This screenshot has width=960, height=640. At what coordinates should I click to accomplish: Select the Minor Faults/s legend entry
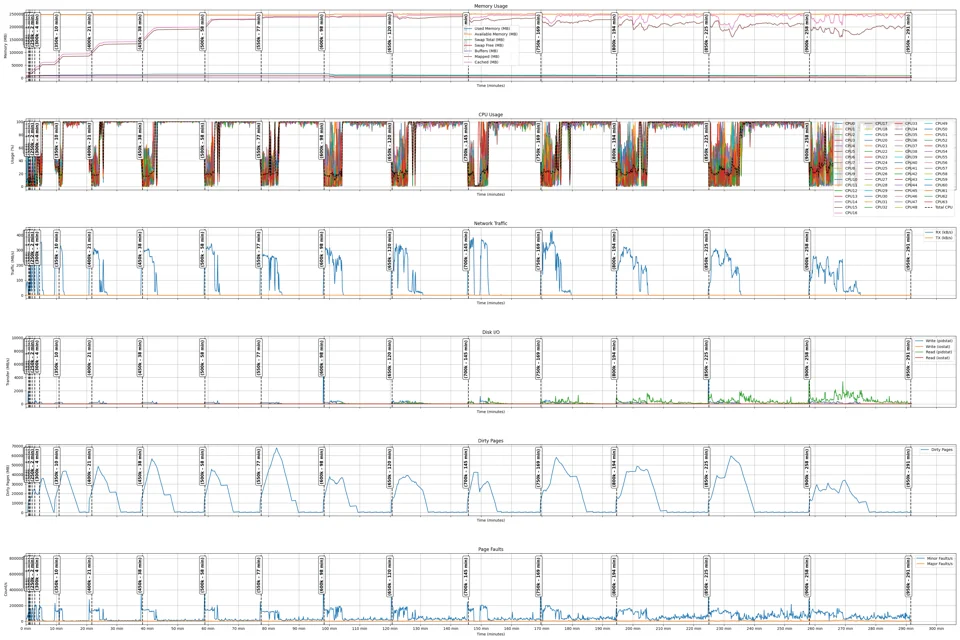click(935, 558)
